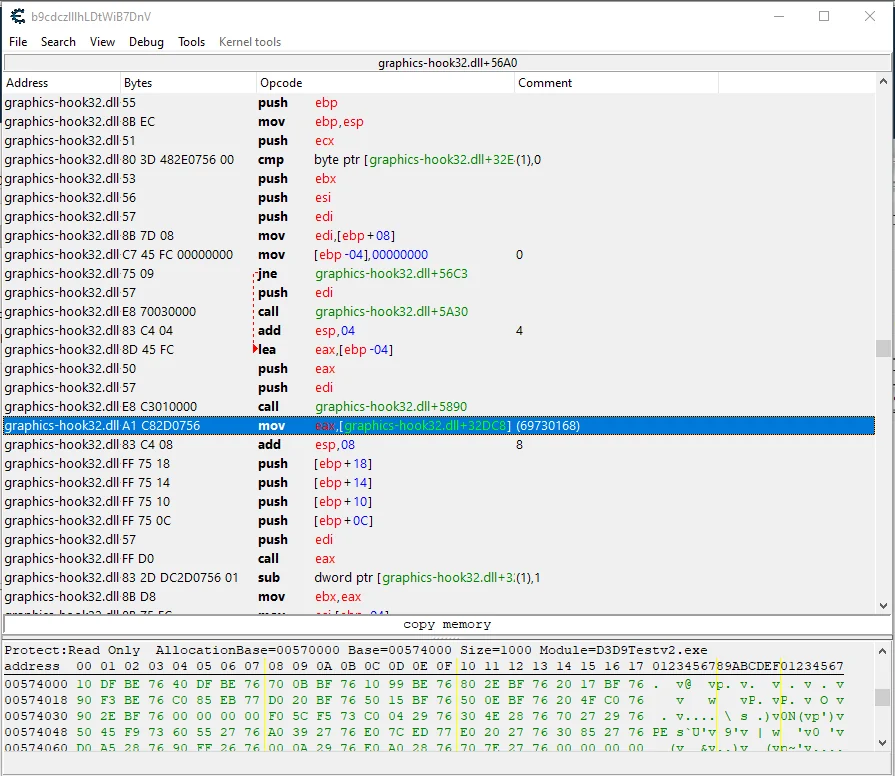Click hex view scroll down arrow

[882, 742]
